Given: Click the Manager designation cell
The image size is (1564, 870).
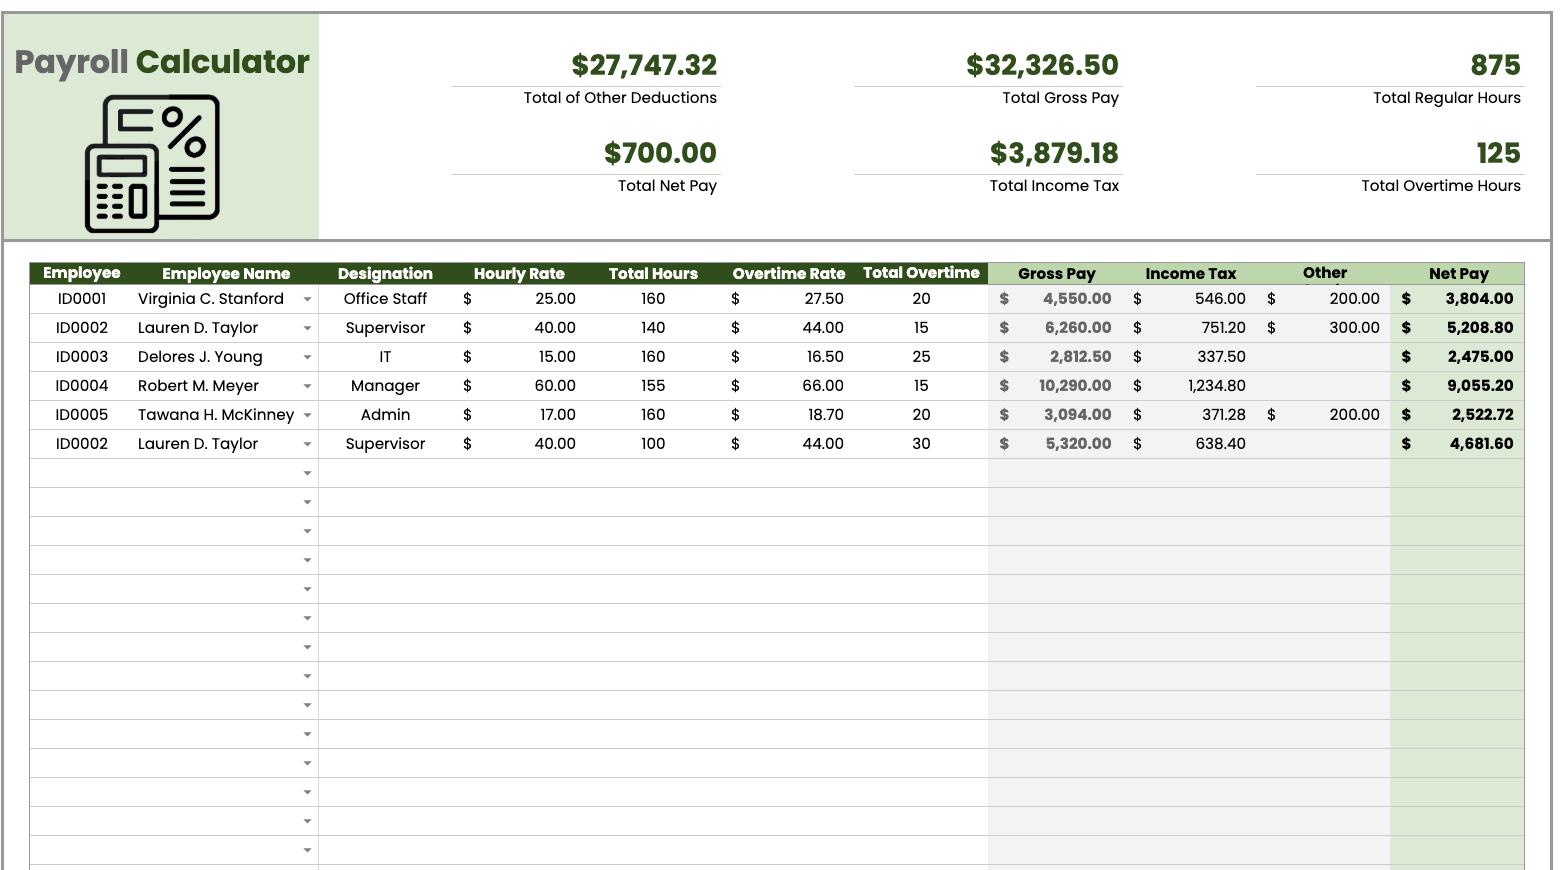Looking at the screenshot, I should click(x=385, y=386).
